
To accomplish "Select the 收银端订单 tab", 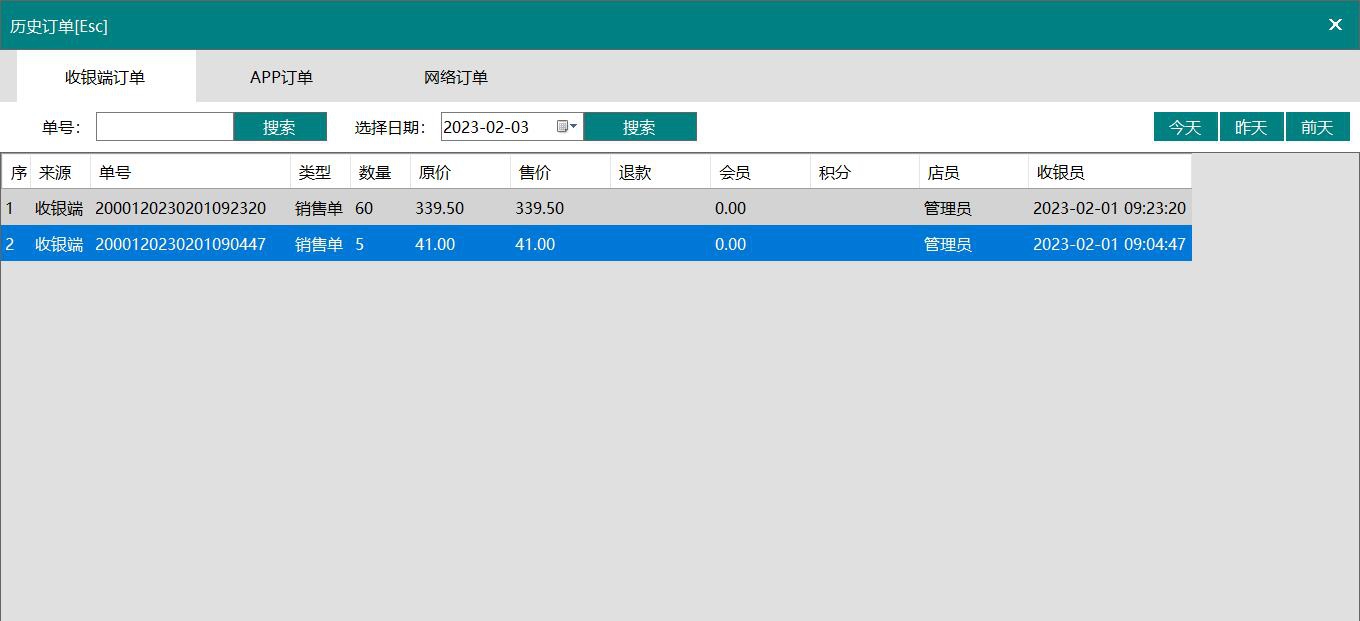I will (106, 77).
